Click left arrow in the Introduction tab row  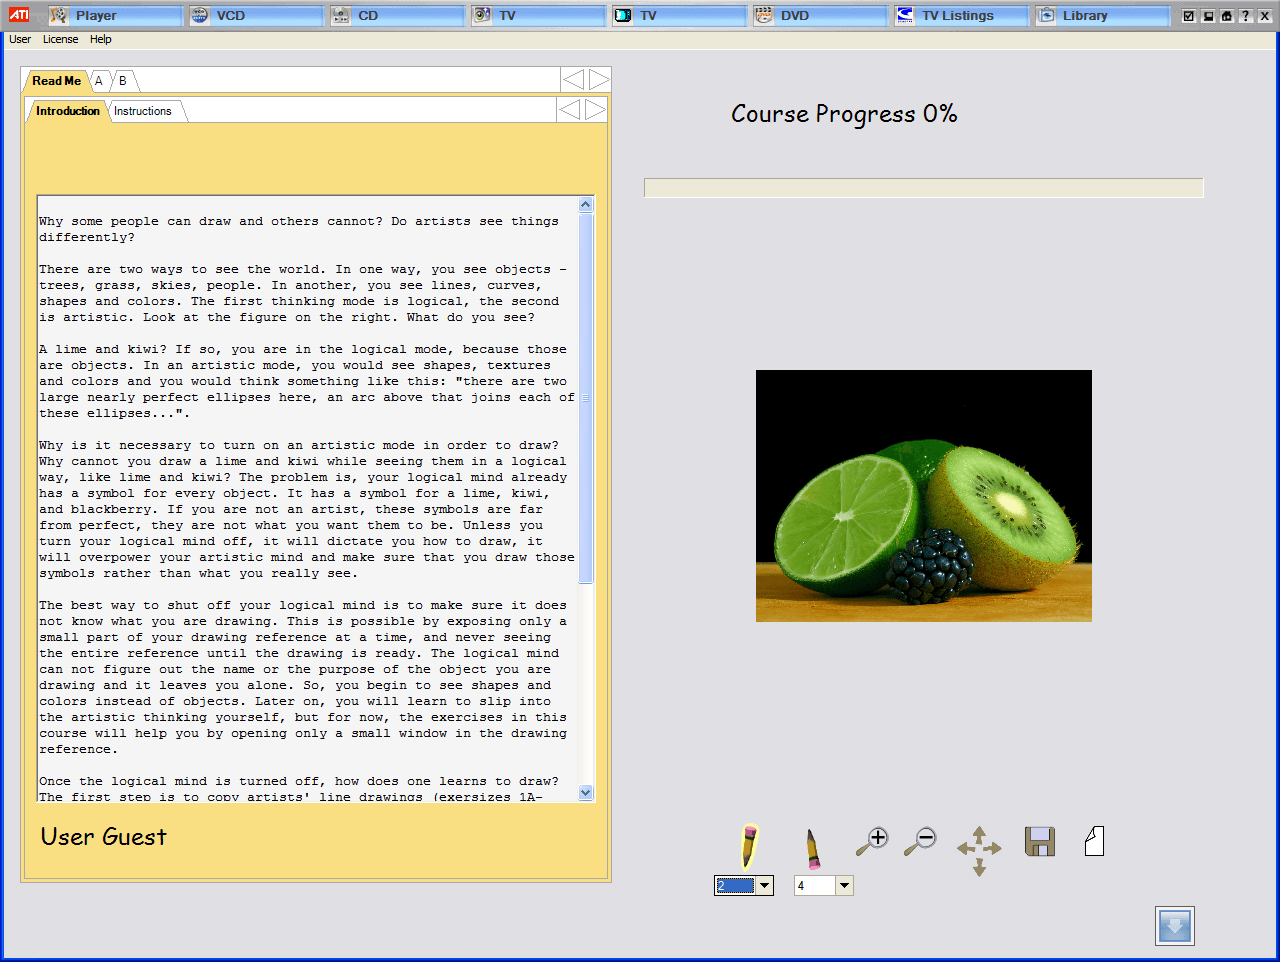click(x=569, y=109)
